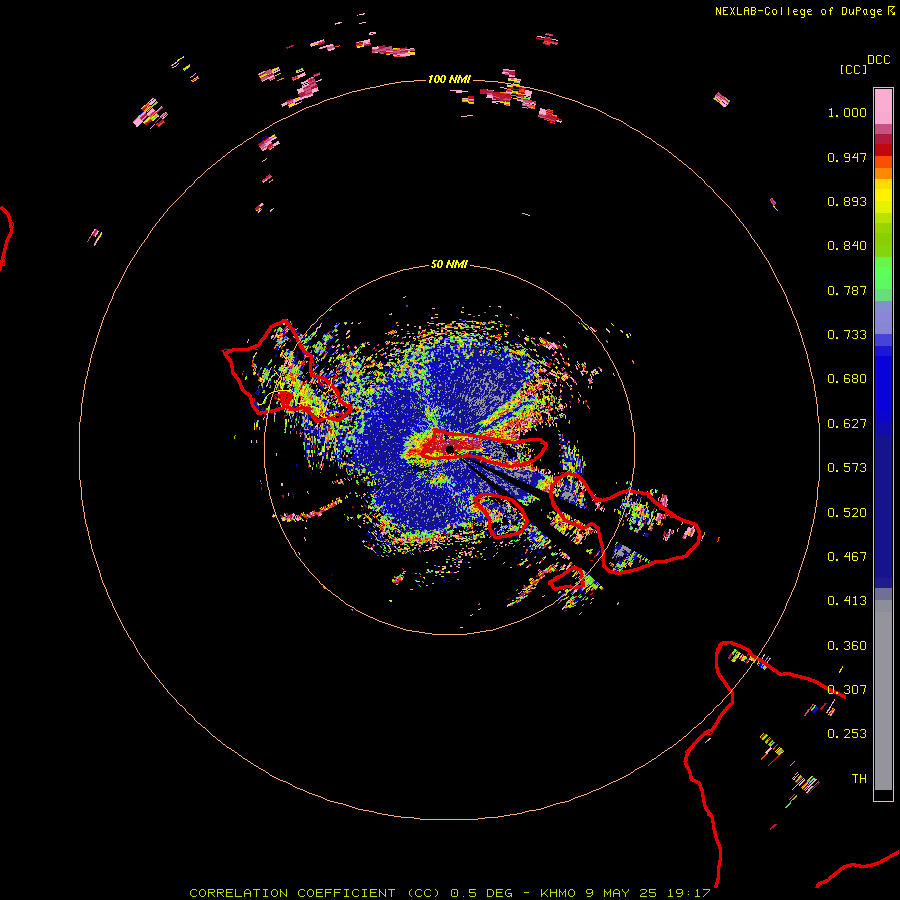Click the NEXLAB-College of DuPage header text

click(x=804, y=11)
